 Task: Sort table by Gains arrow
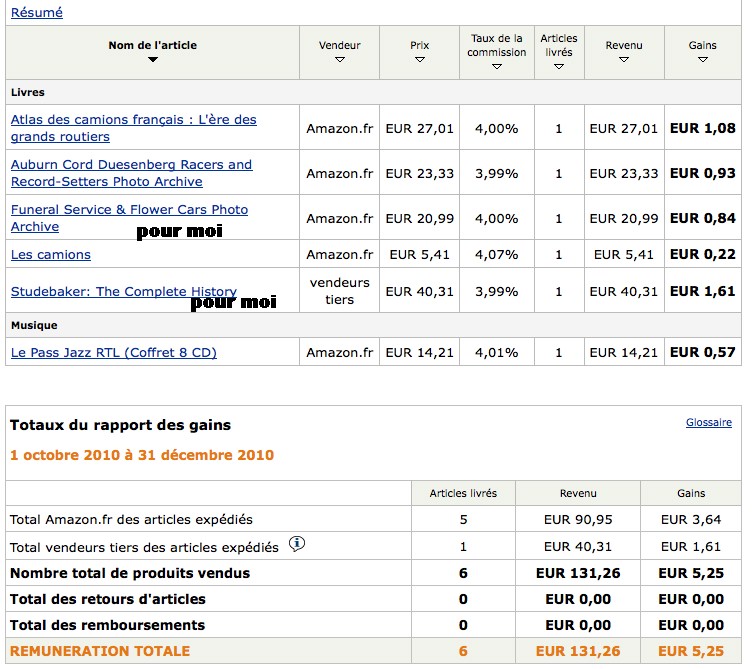coord(703,60)
